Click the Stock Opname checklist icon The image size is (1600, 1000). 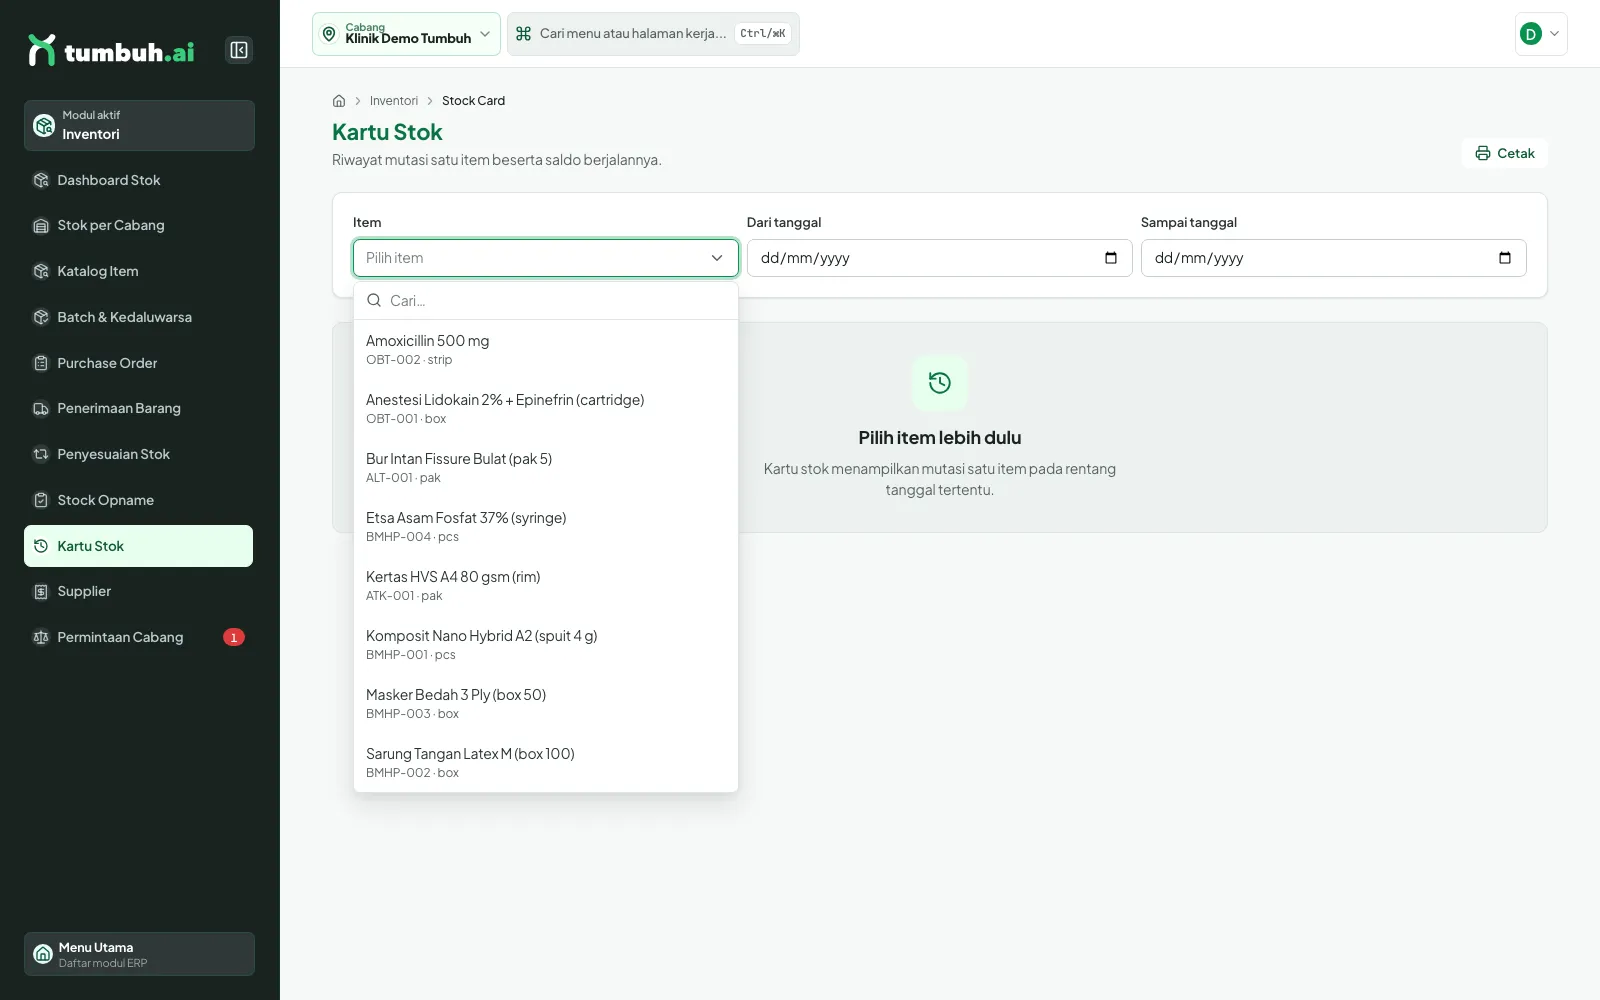click(41, 500)
